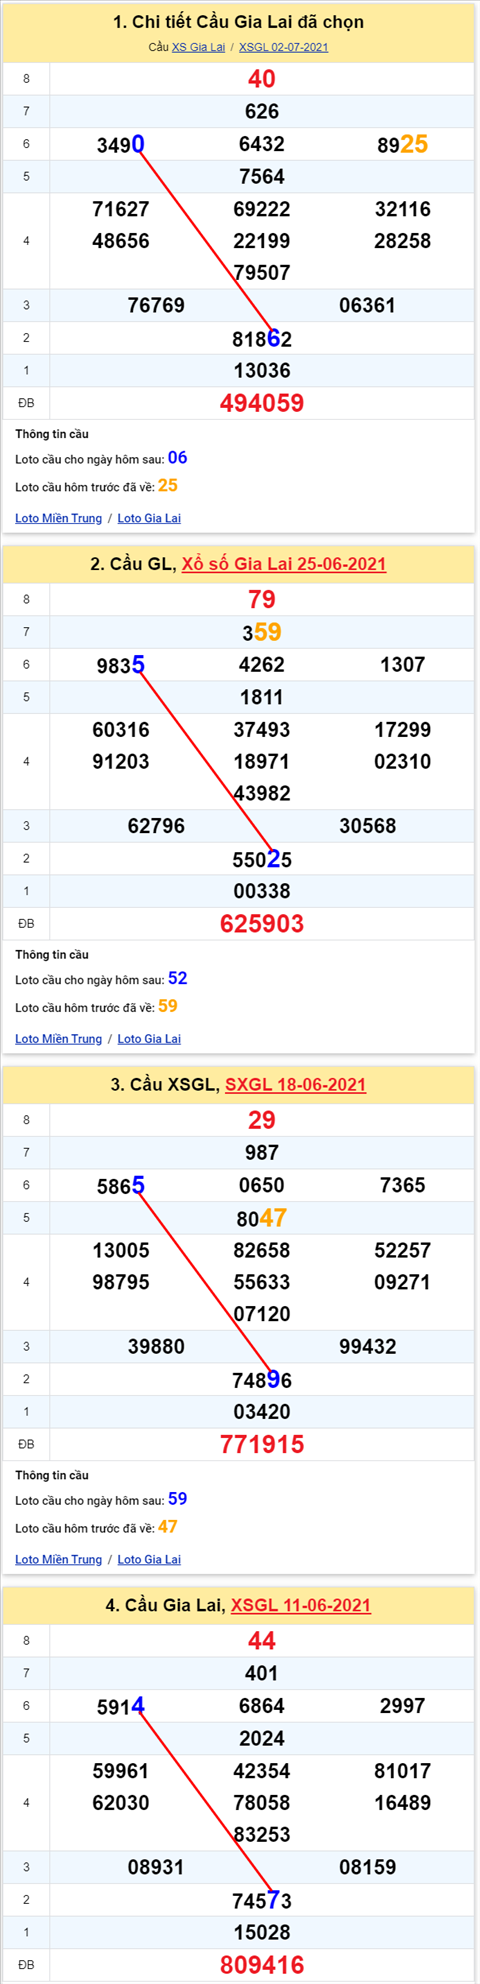
Task: Open the XSGL 02-07-2021 link
Action: [283, 47]
